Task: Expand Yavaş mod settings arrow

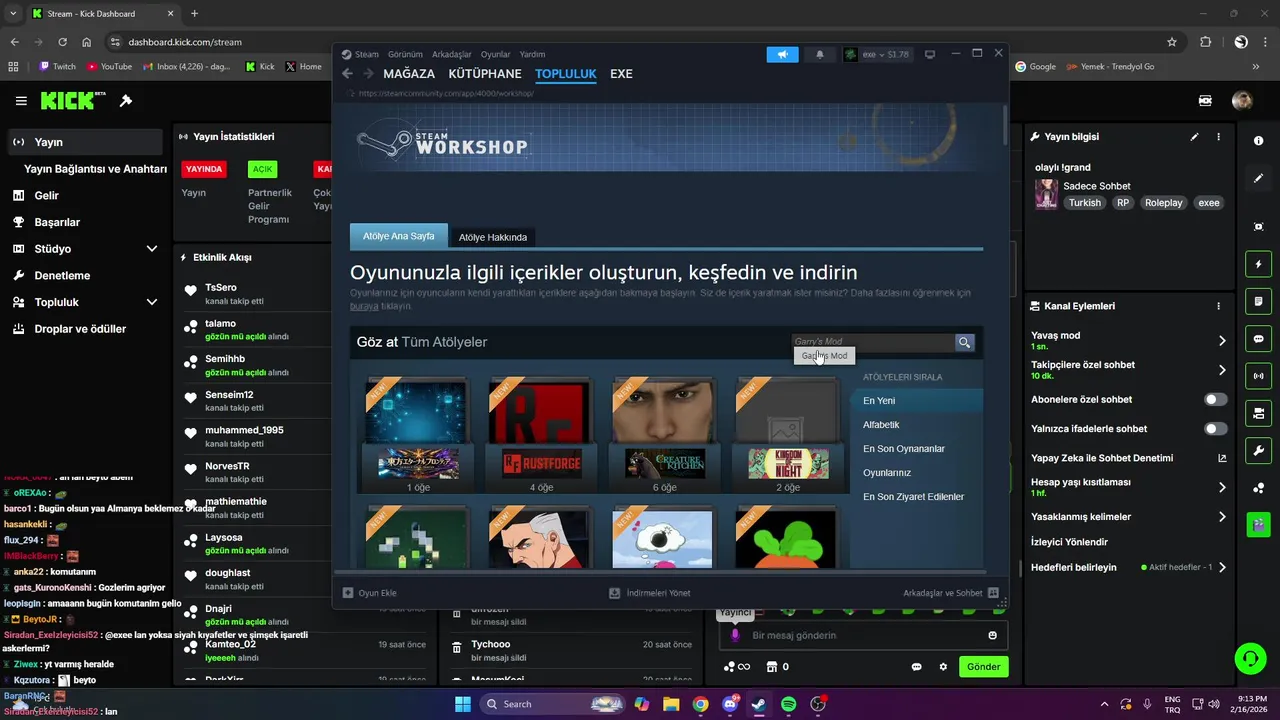Action: click(1222, 341)
